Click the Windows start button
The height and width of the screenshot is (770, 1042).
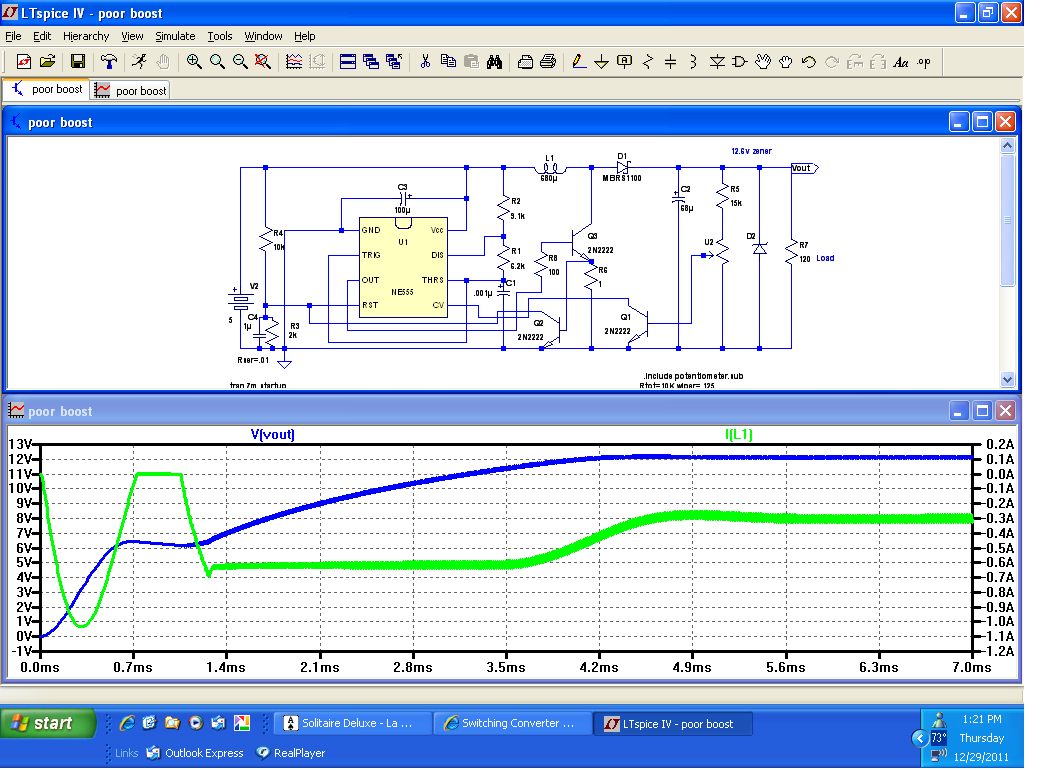(x=48, y=723)
